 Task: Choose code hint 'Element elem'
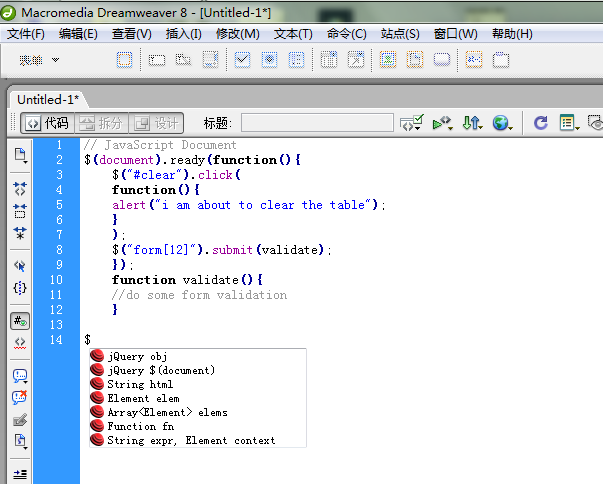point(198,398)
